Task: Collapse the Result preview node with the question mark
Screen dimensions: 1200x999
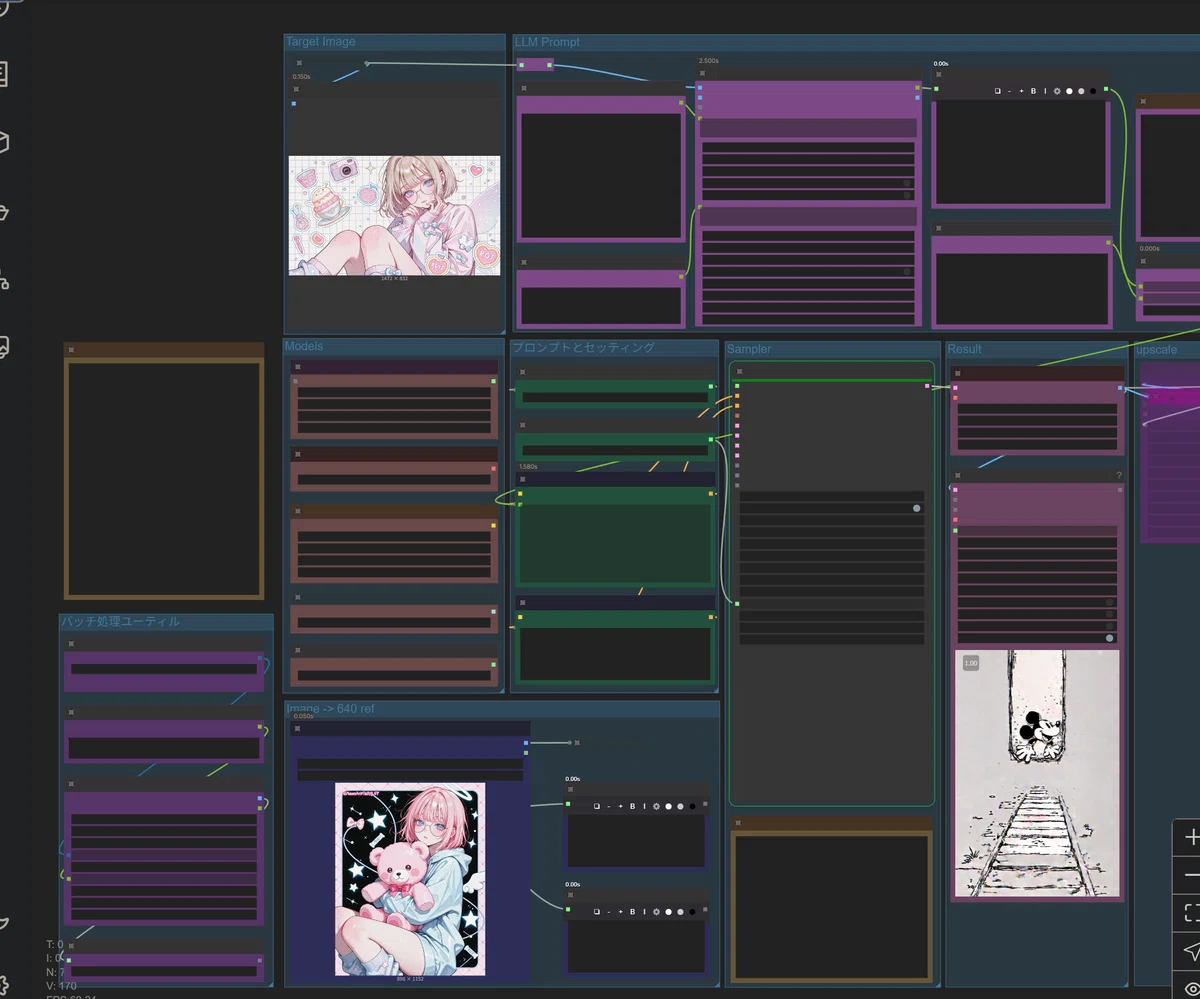Action: [958, 476]
